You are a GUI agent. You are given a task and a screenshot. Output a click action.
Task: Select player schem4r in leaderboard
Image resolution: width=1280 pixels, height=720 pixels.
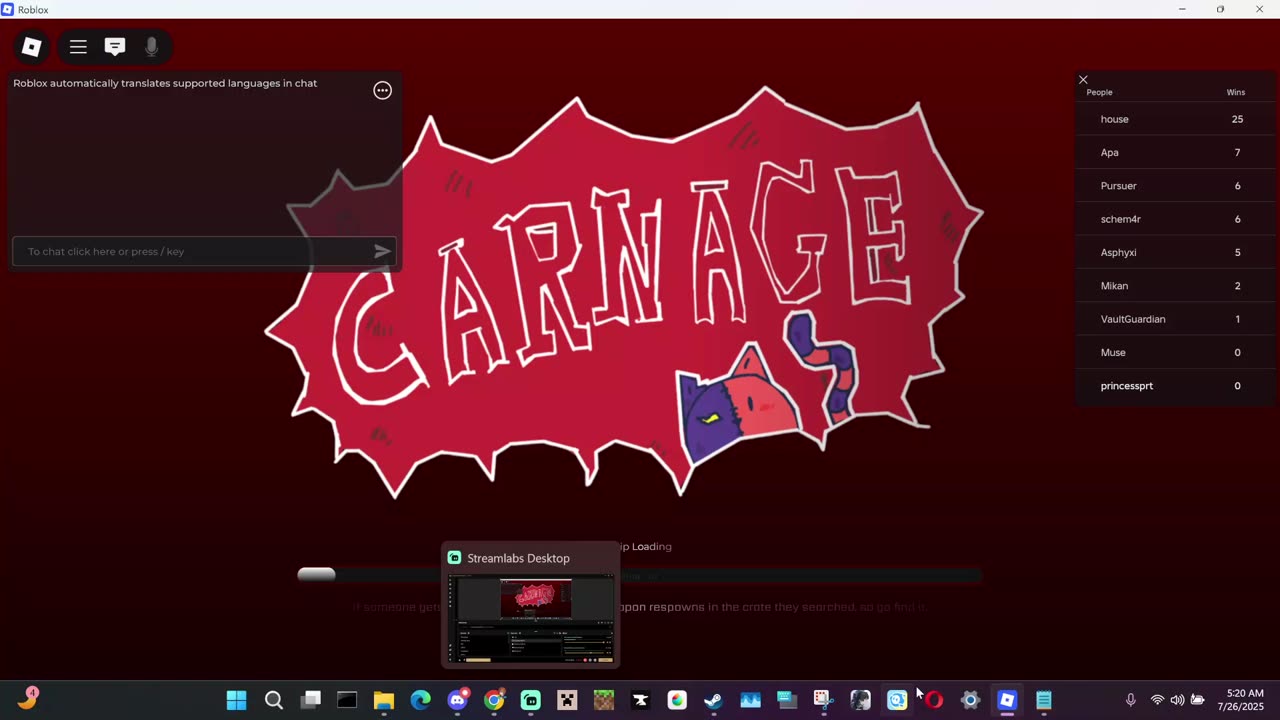coord(1177,219)
